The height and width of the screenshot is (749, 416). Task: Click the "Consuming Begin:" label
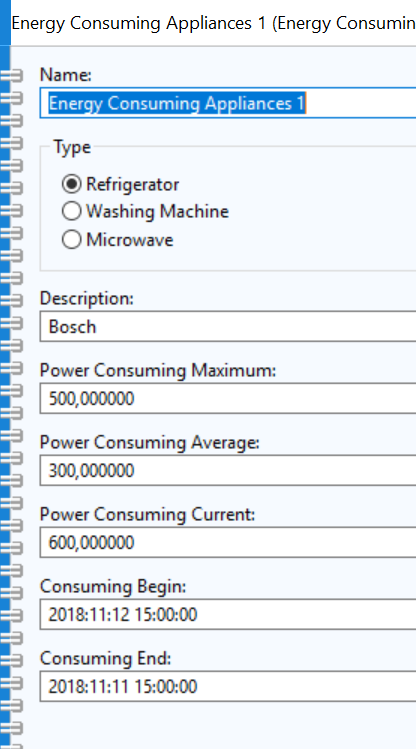point(113,587)
